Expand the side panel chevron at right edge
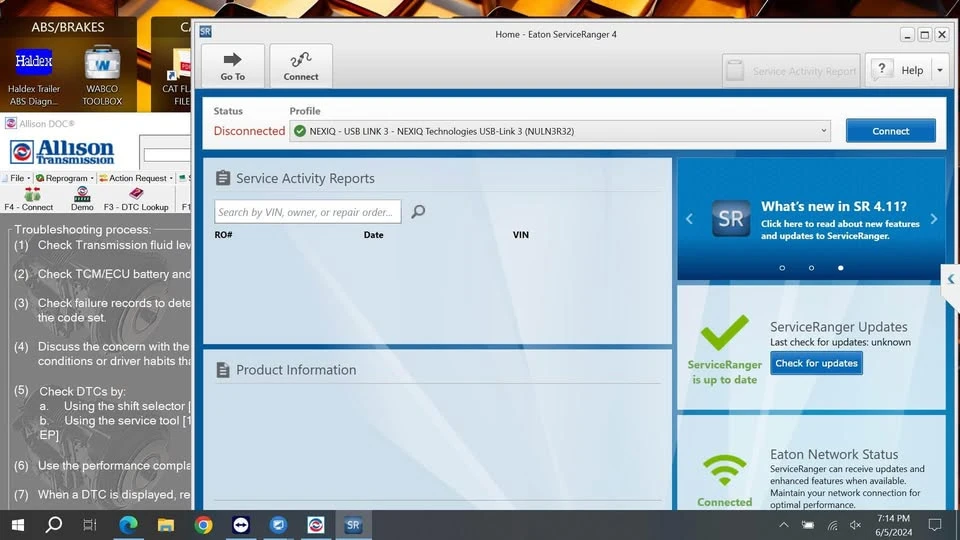 coord(950,279)
